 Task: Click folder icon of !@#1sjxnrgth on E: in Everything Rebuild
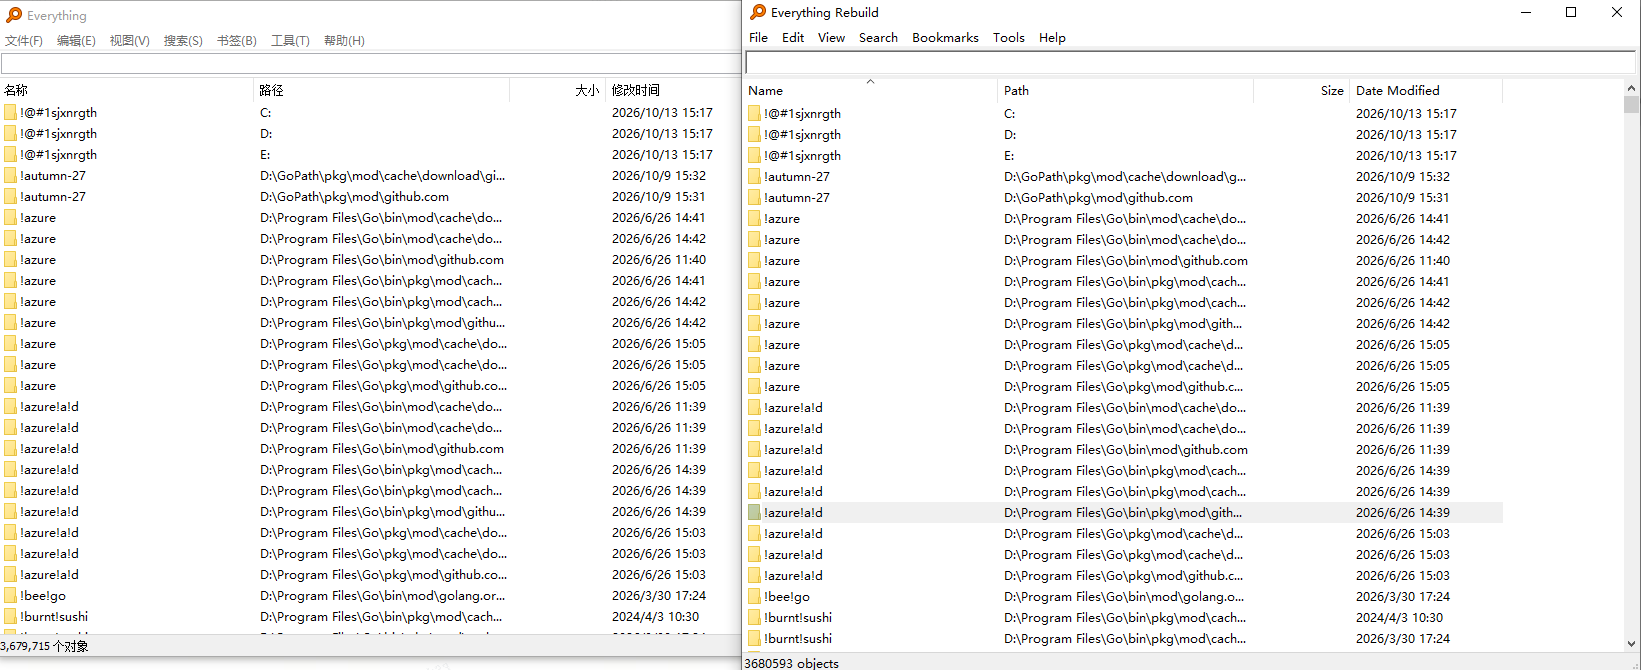755,156
